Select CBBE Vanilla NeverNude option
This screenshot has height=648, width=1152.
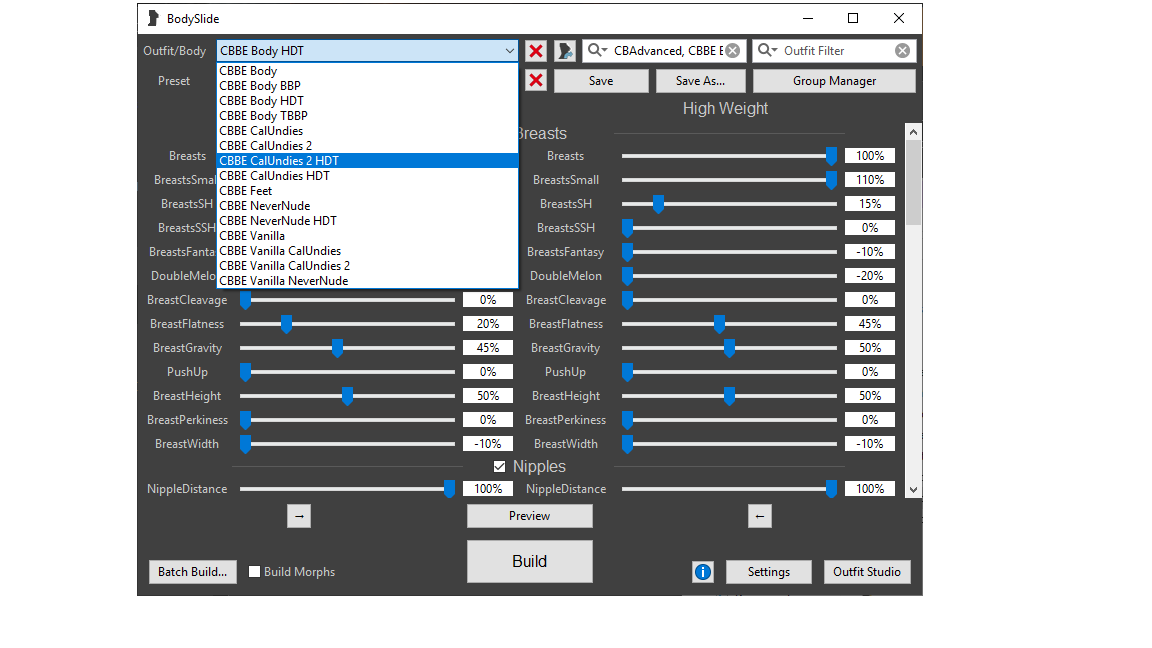pos(367,281)
